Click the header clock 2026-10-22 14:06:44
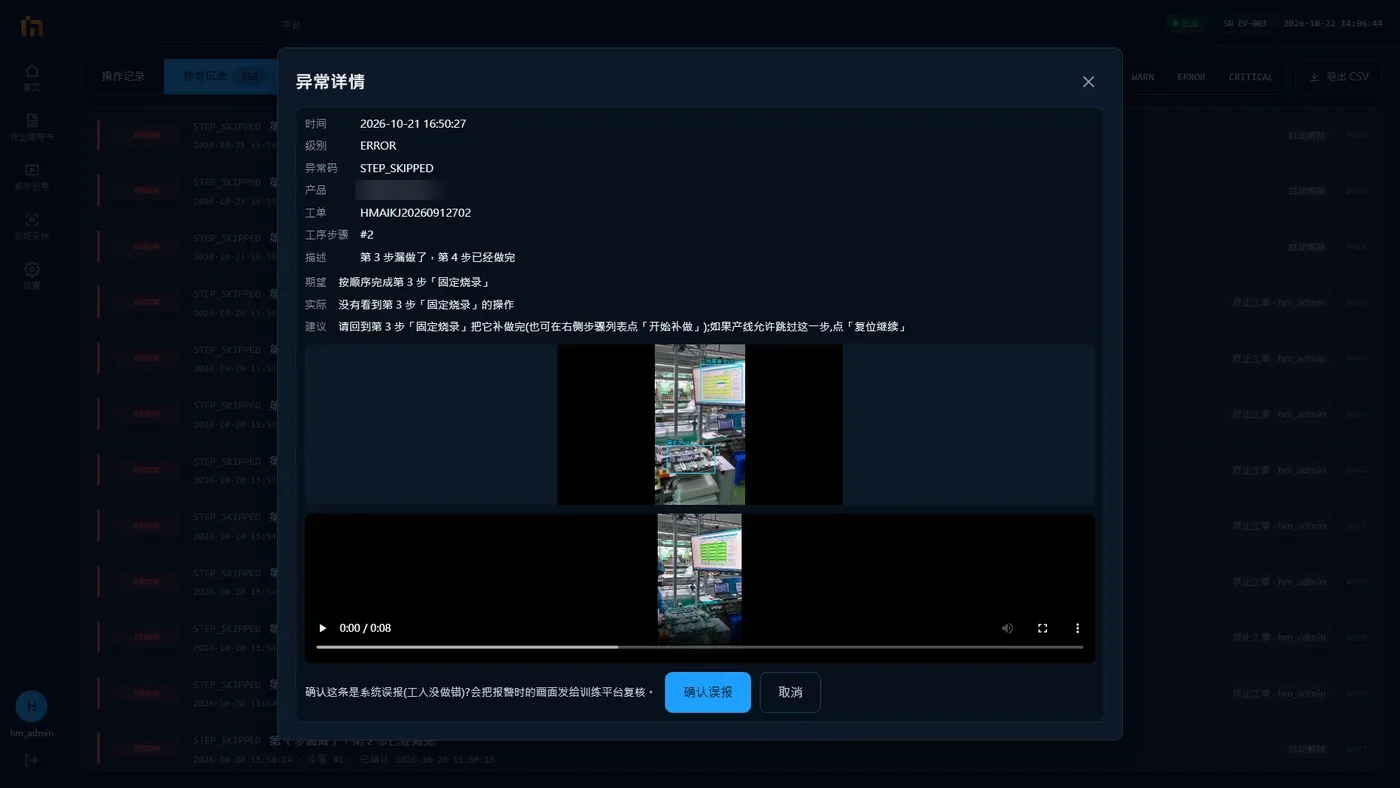This screenshot has width=1400, height=788. click(1333, 23)
